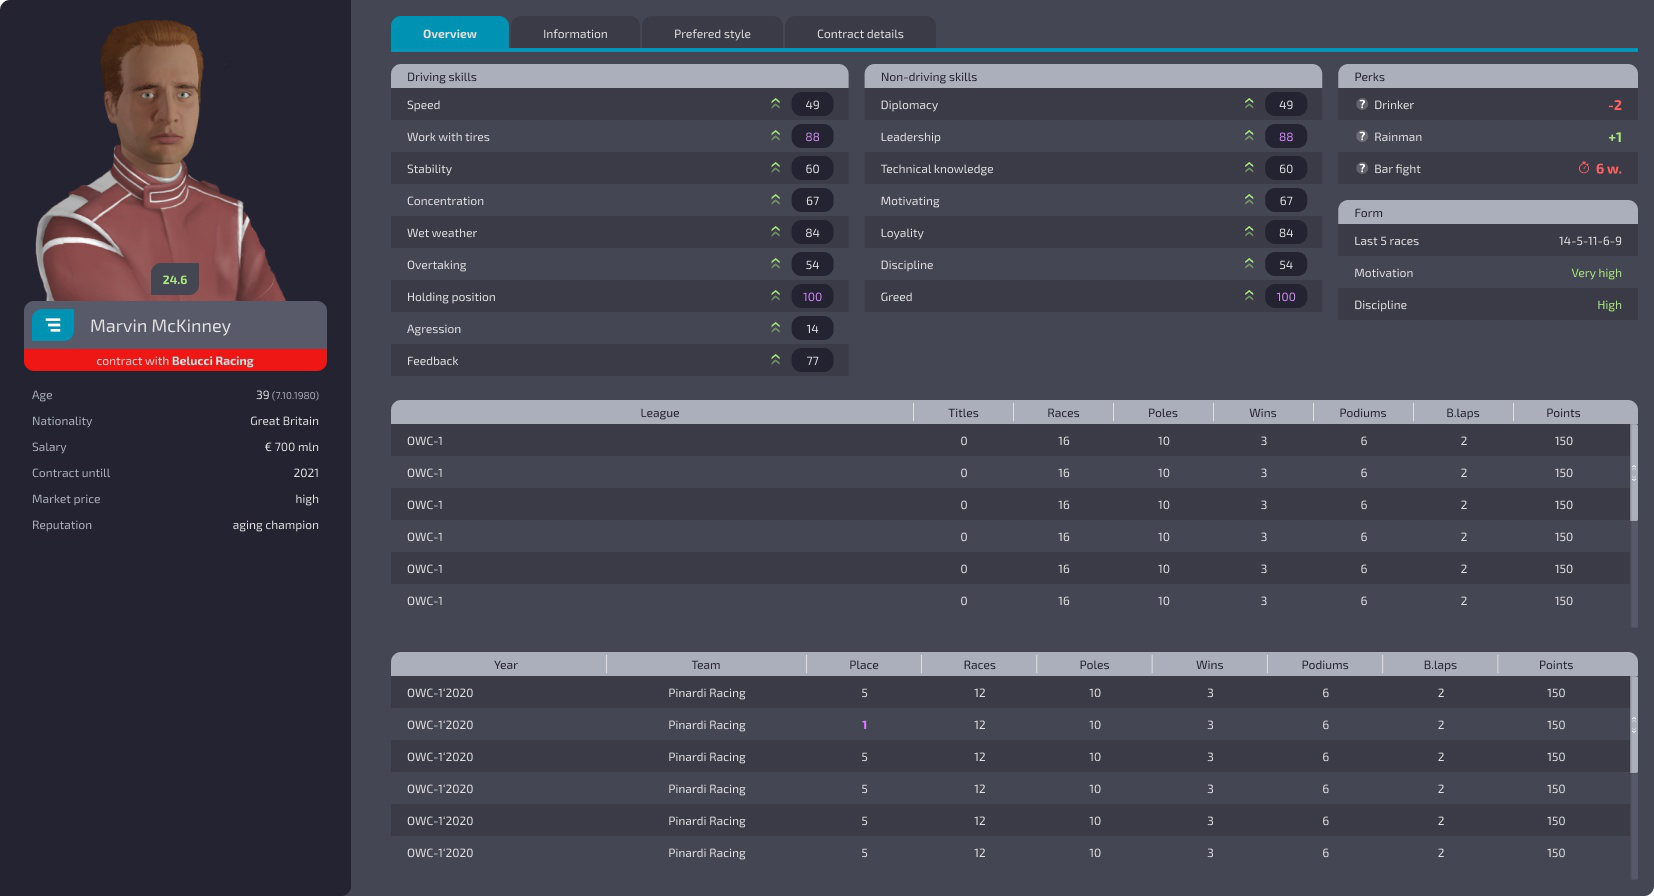
Task: Click the Feedback skill upgrade arrow
Action: coord(775,360)
